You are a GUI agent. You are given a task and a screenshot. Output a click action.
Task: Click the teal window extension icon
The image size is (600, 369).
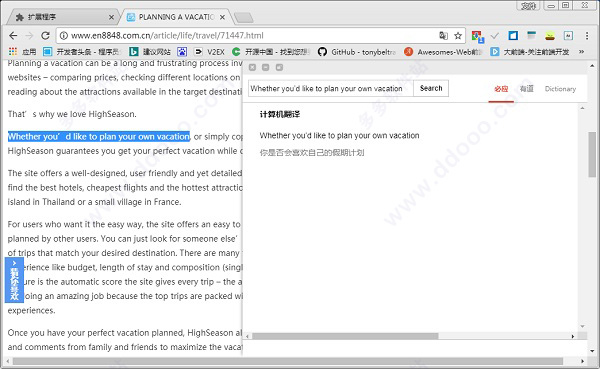pyautogui.click(x=531, y=36)
